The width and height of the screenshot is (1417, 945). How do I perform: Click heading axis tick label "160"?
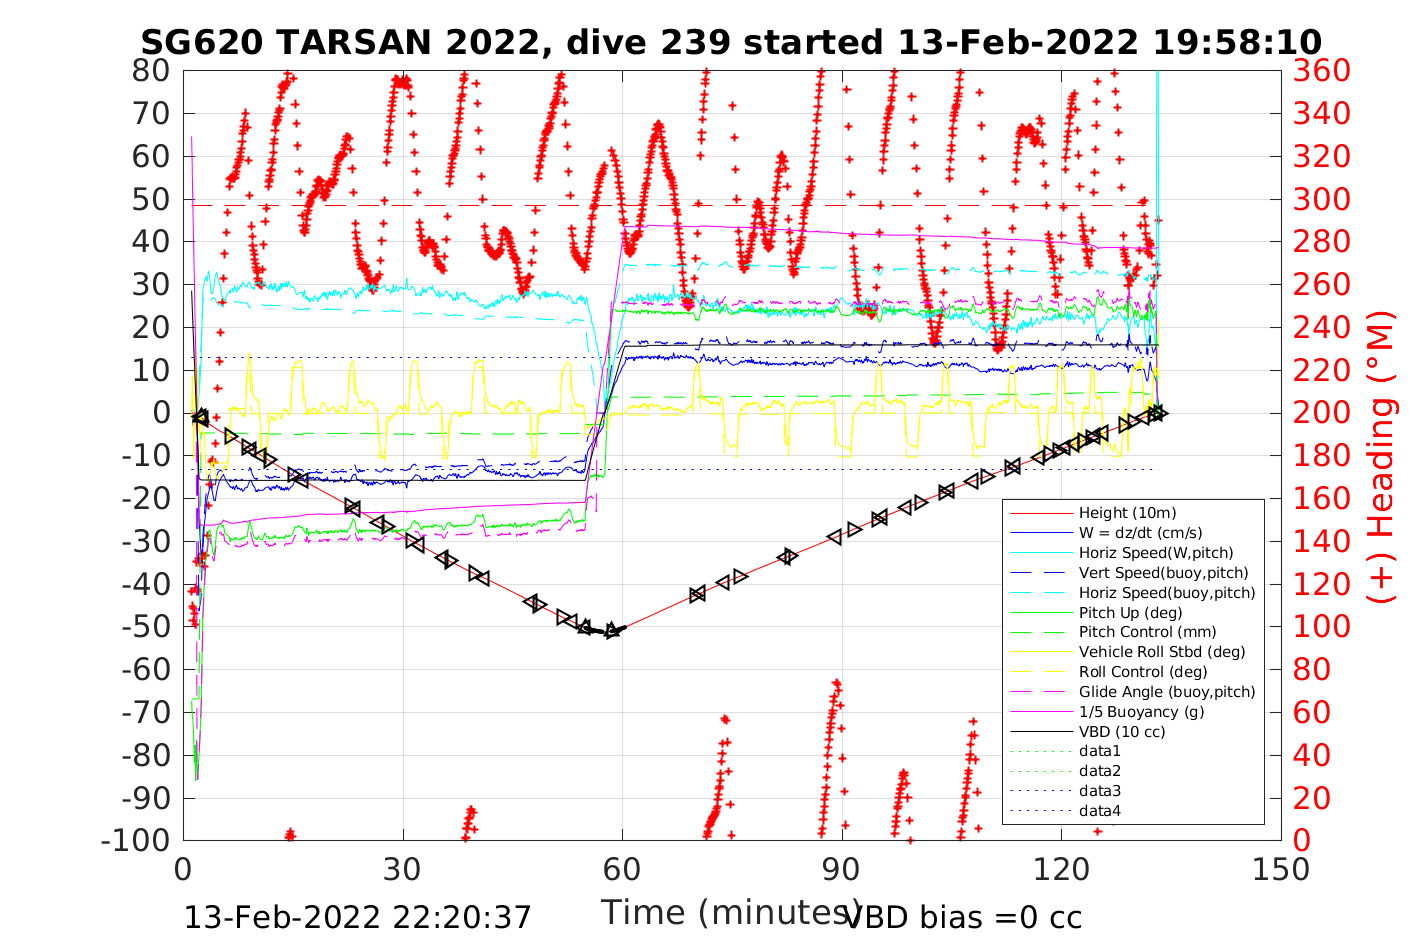(x=1321, y=498)
